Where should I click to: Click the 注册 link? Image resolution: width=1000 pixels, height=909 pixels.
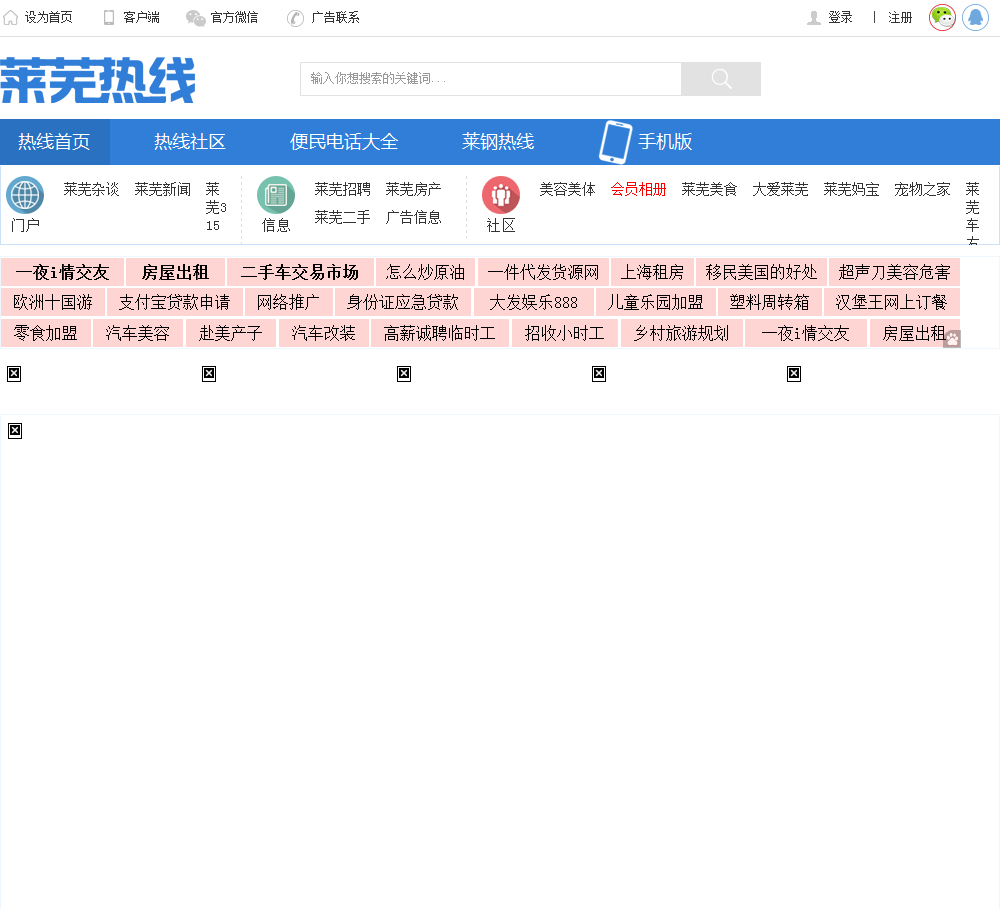point(901,17)
